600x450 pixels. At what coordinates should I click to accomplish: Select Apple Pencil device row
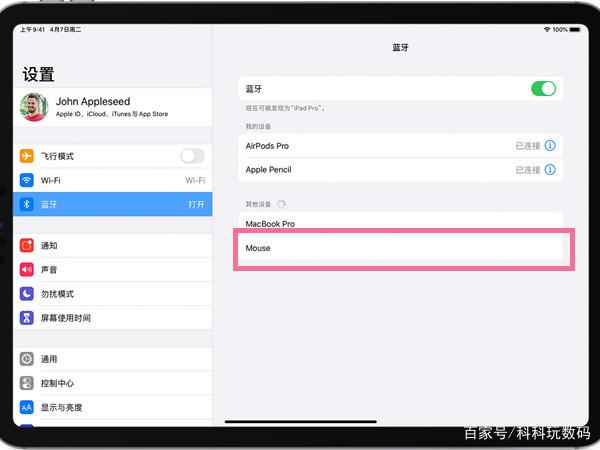401,170
